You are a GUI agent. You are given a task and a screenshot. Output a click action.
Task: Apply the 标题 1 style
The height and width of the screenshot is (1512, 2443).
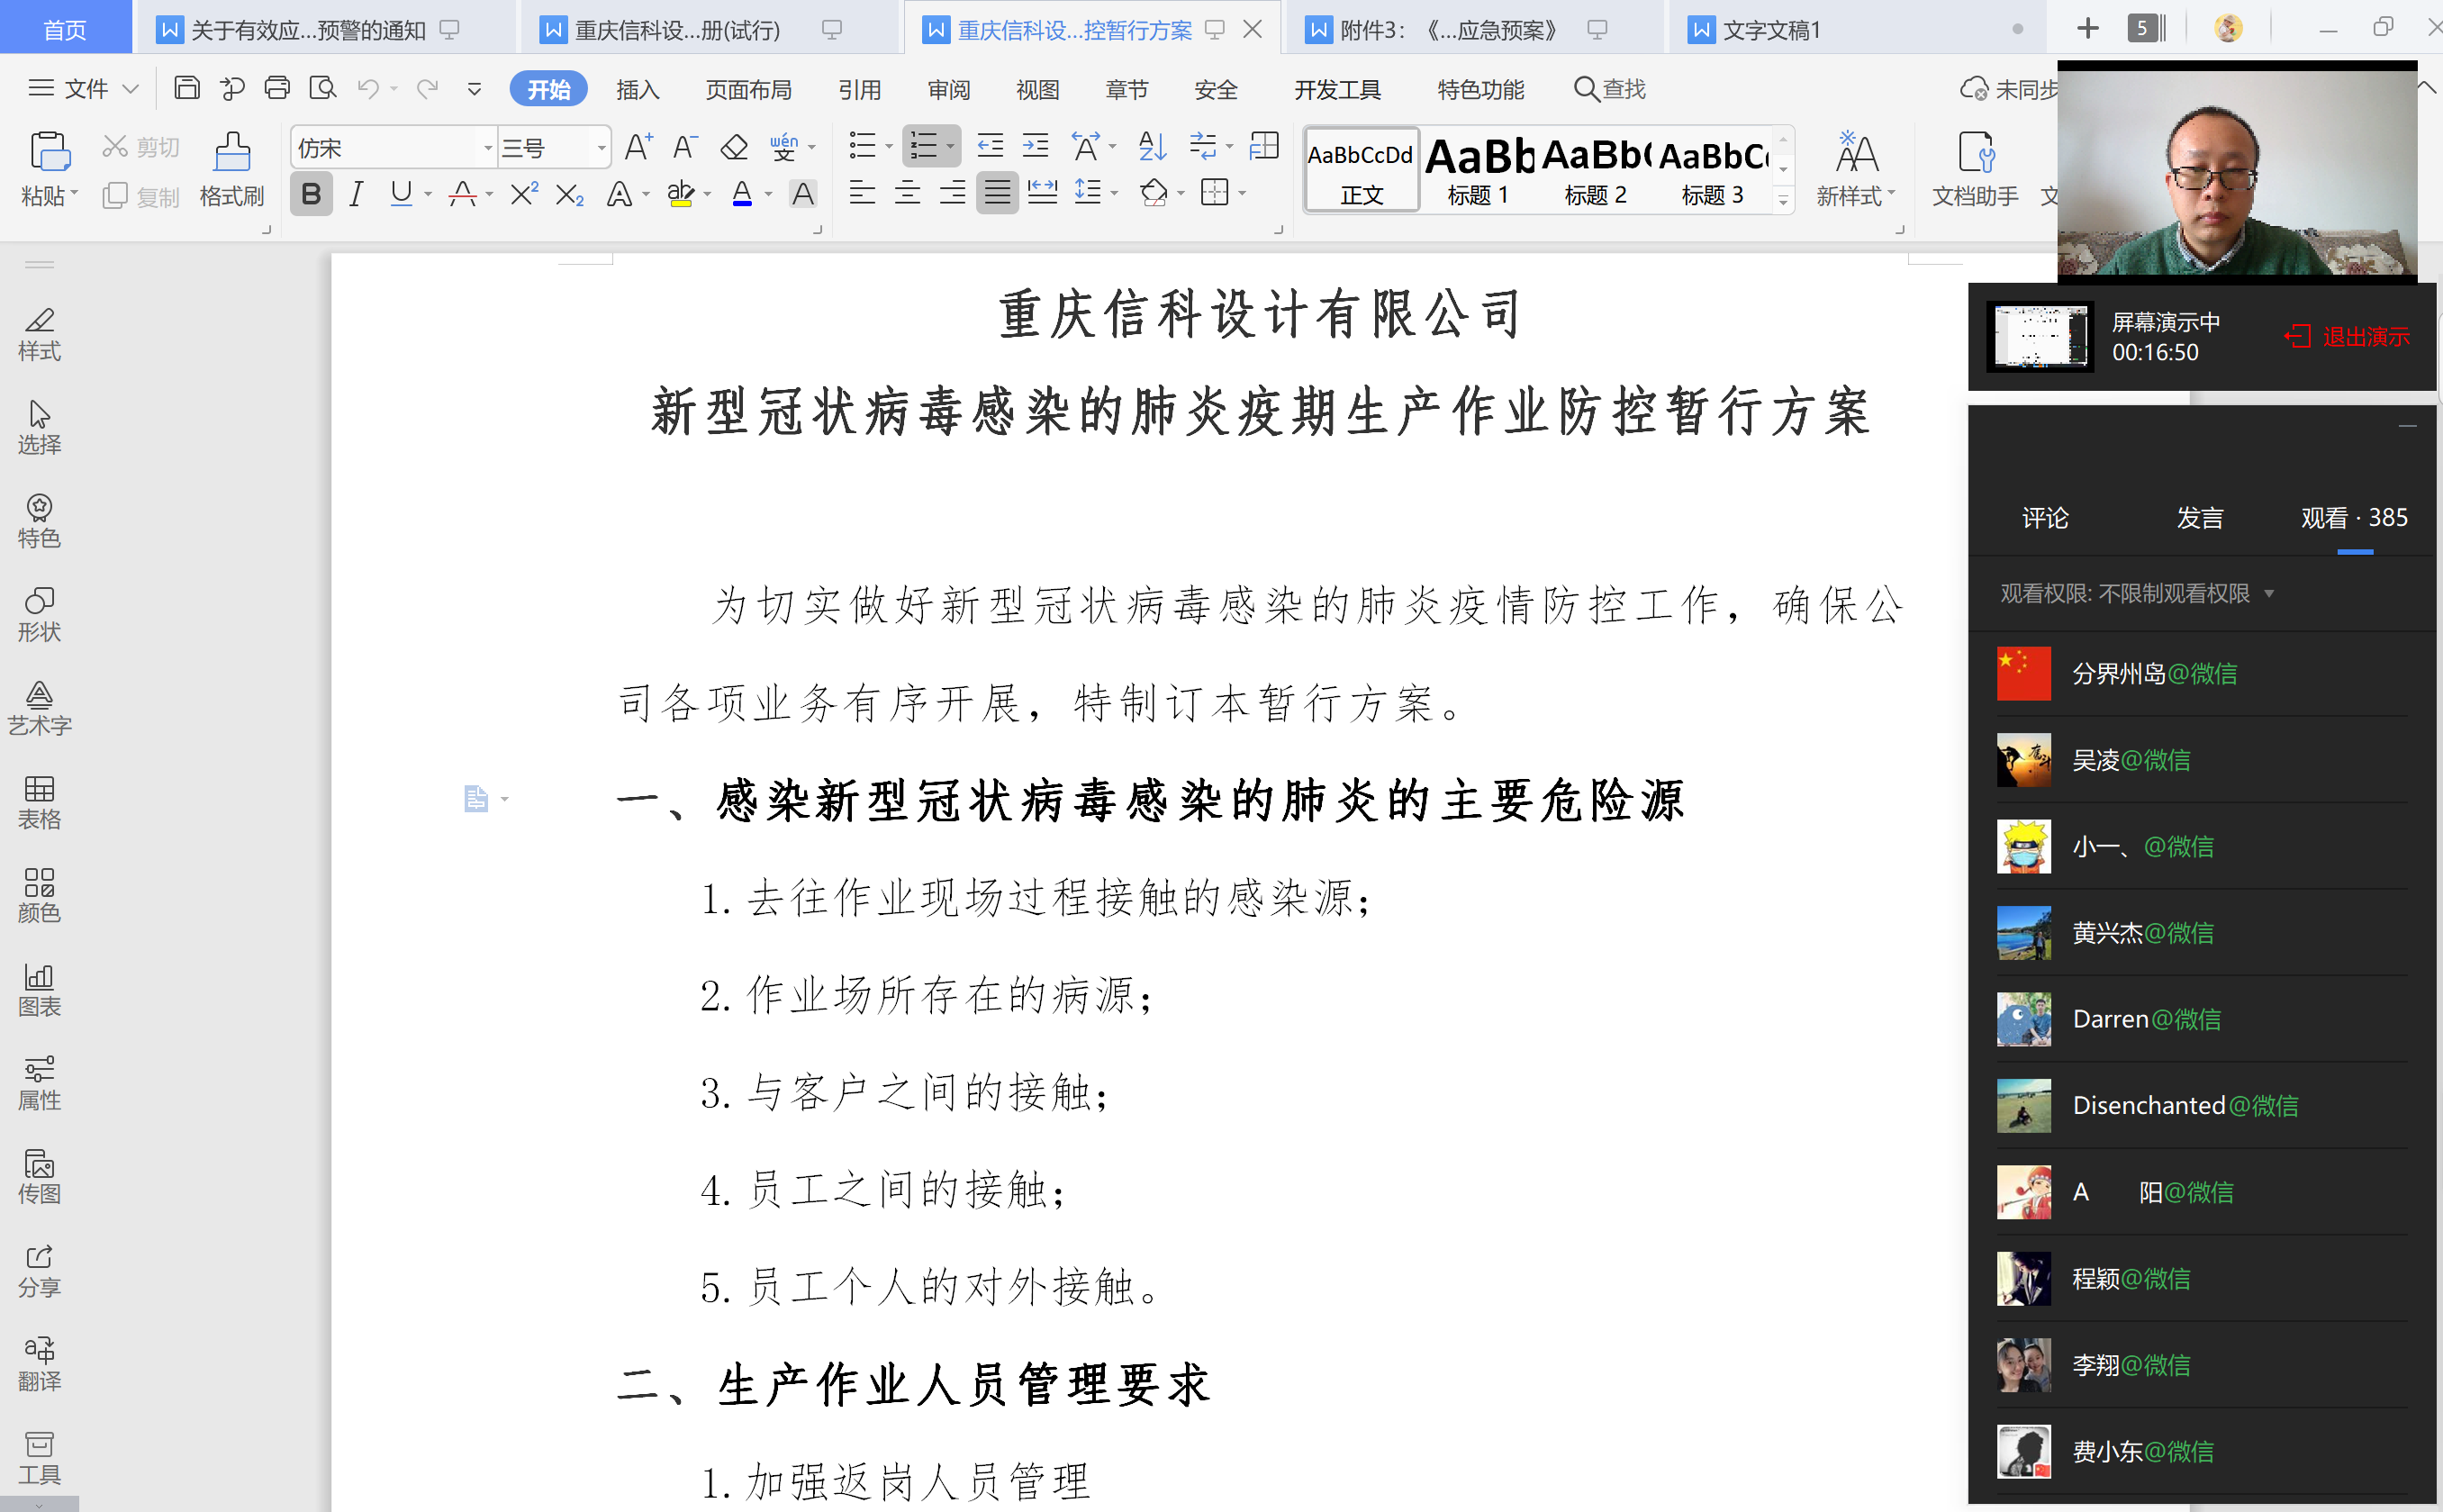1478,170
